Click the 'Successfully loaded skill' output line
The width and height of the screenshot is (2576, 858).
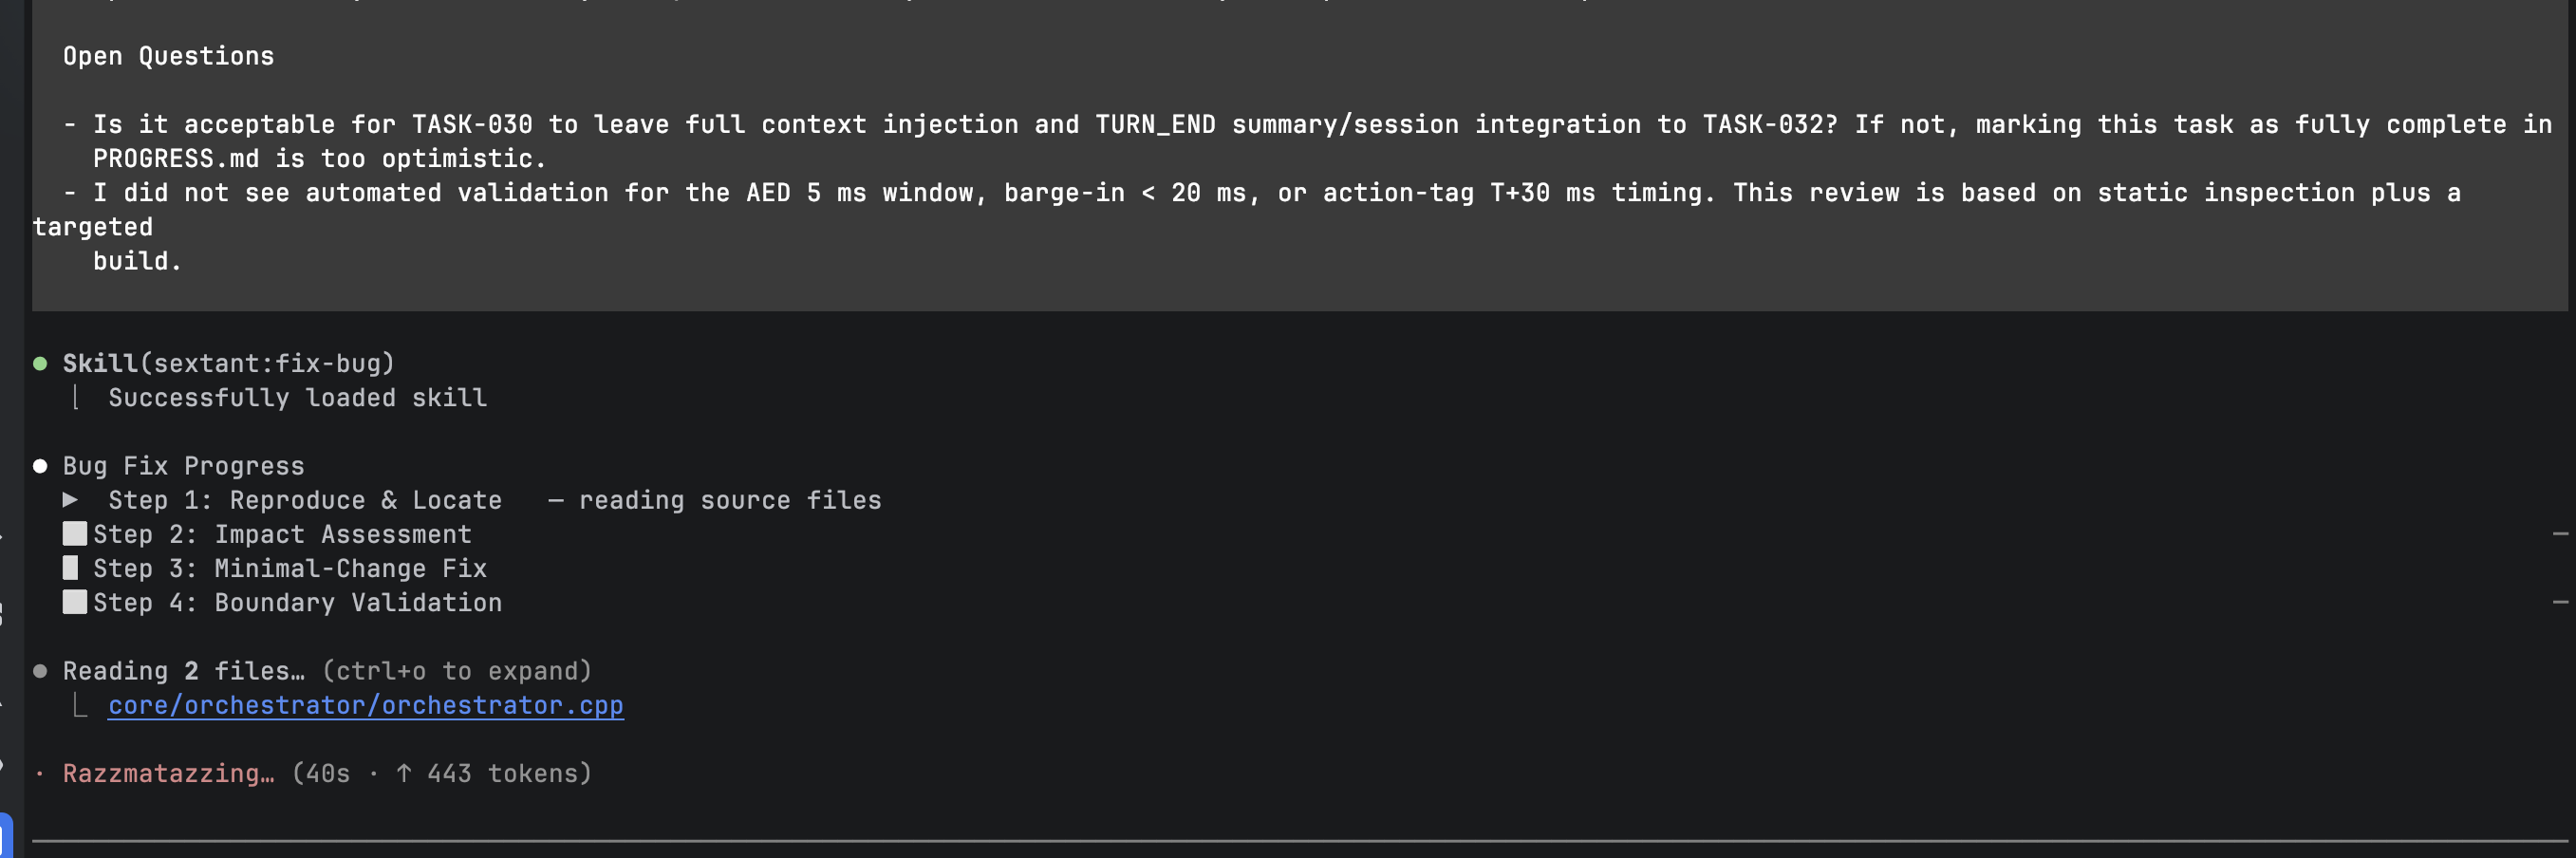297,398
